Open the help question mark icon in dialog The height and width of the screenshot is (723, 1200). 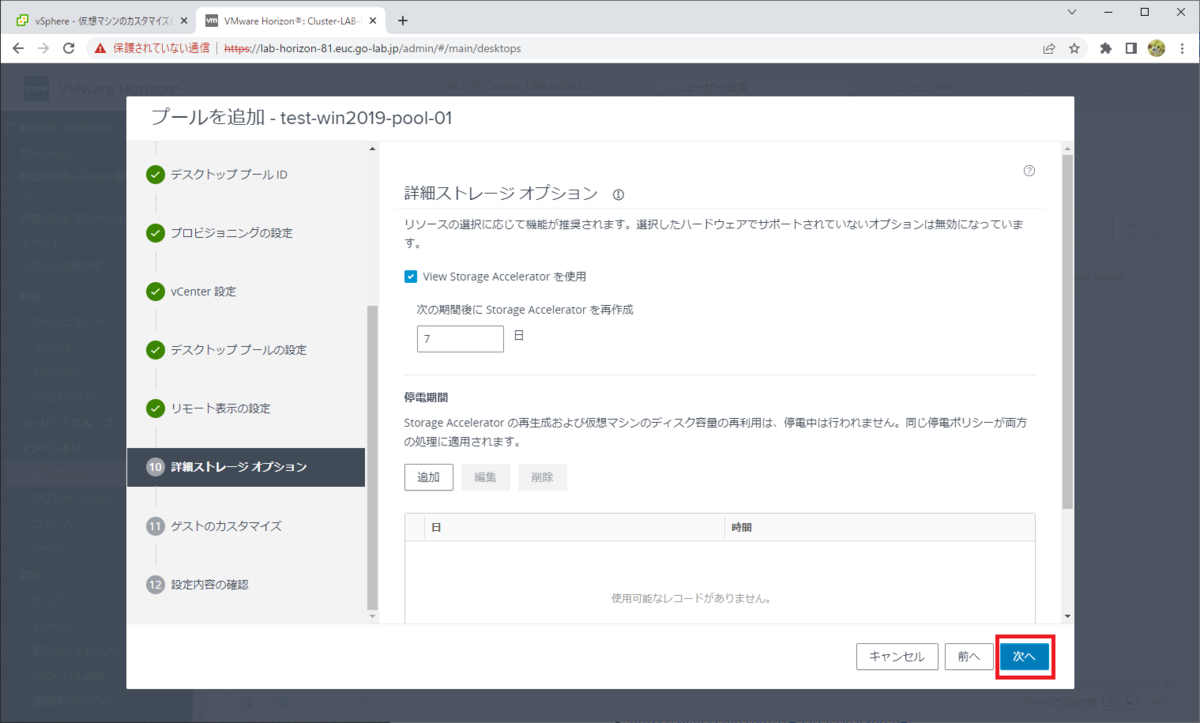tap(1029, 171)
